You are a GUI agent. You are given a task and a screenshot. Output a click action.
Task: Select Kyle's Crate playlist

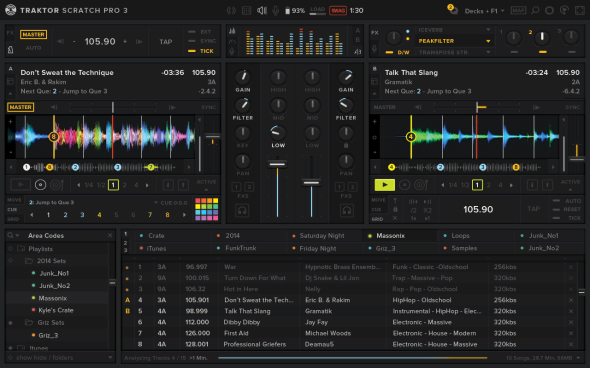(x=56, y=310)
